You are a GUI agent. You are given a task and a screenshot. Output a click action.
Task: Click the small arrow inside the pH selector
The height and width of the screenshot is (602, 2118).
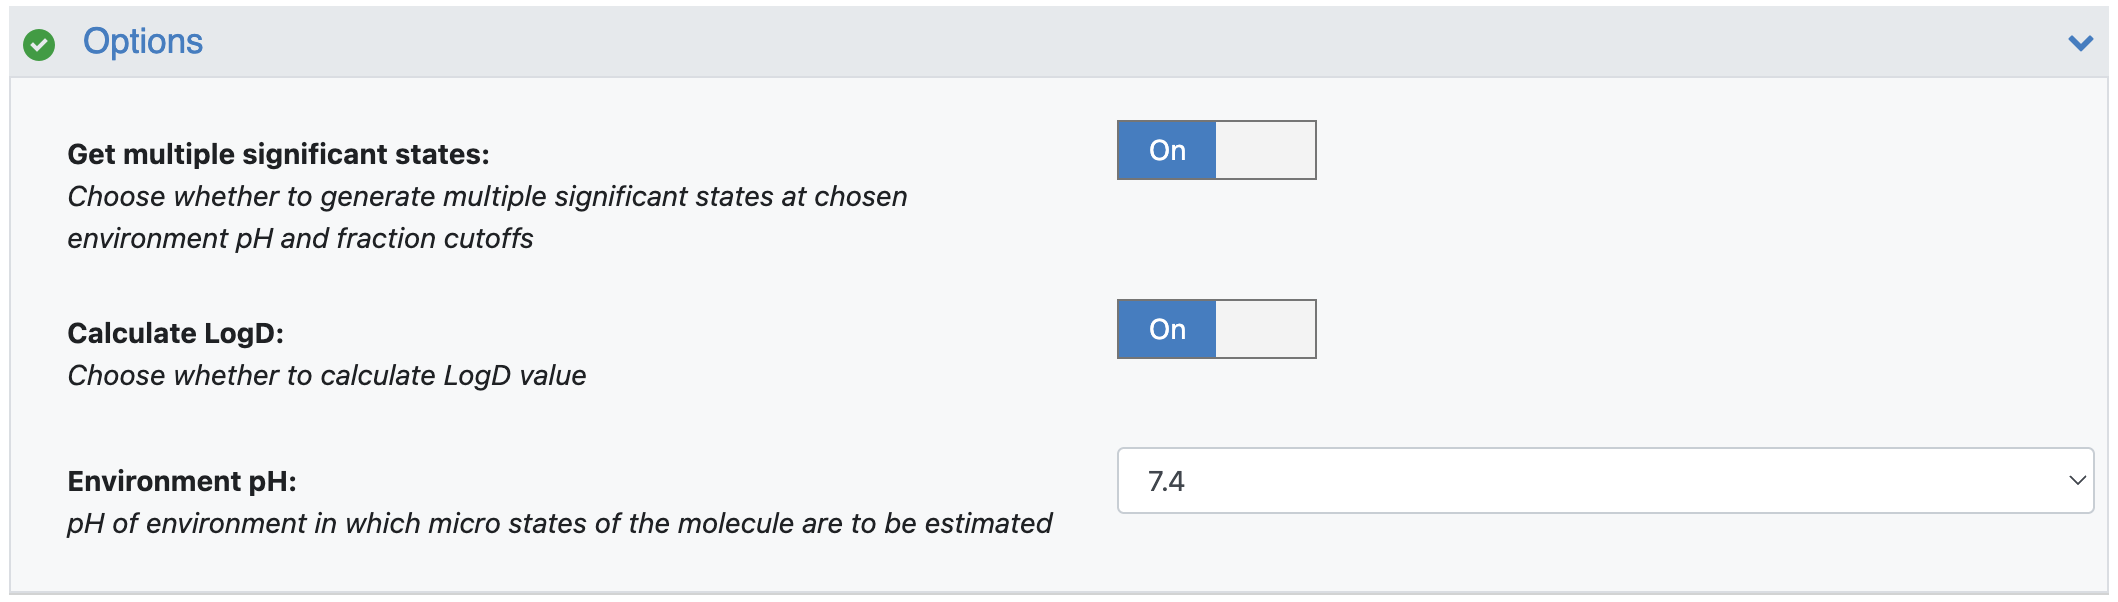coord(2077,481)
